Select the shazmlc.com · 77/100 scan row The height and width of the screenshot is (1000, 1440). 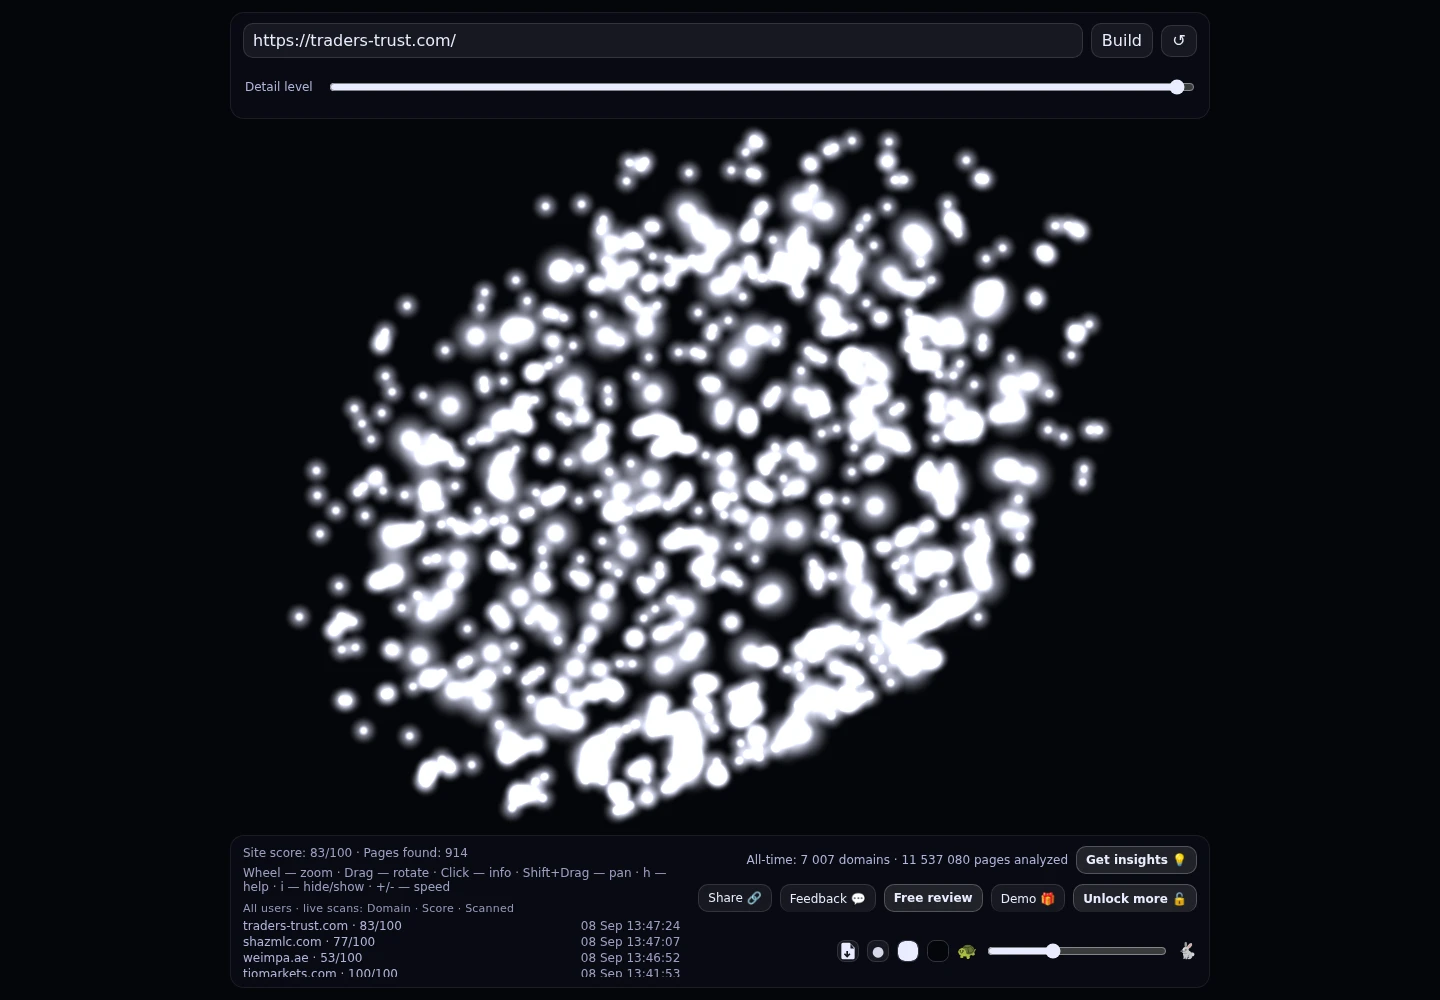pyautogui.click(x=461, y=942)
